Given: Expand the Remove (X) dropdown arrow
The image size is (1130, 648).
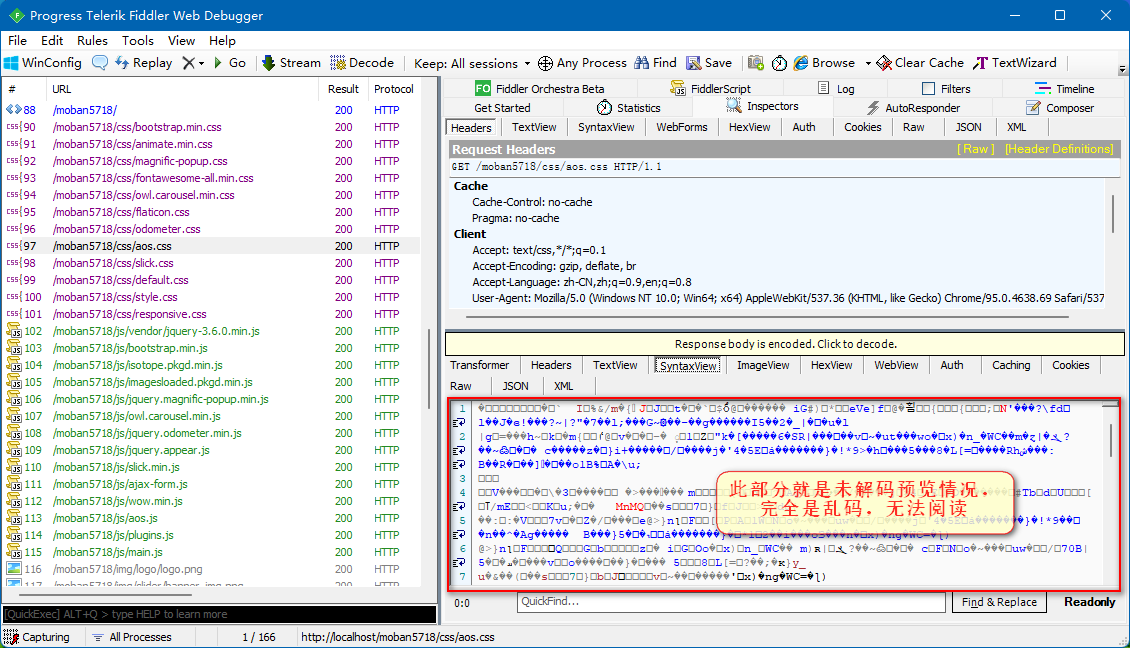Looking at the screenshot, I should (x=201, y=63).
